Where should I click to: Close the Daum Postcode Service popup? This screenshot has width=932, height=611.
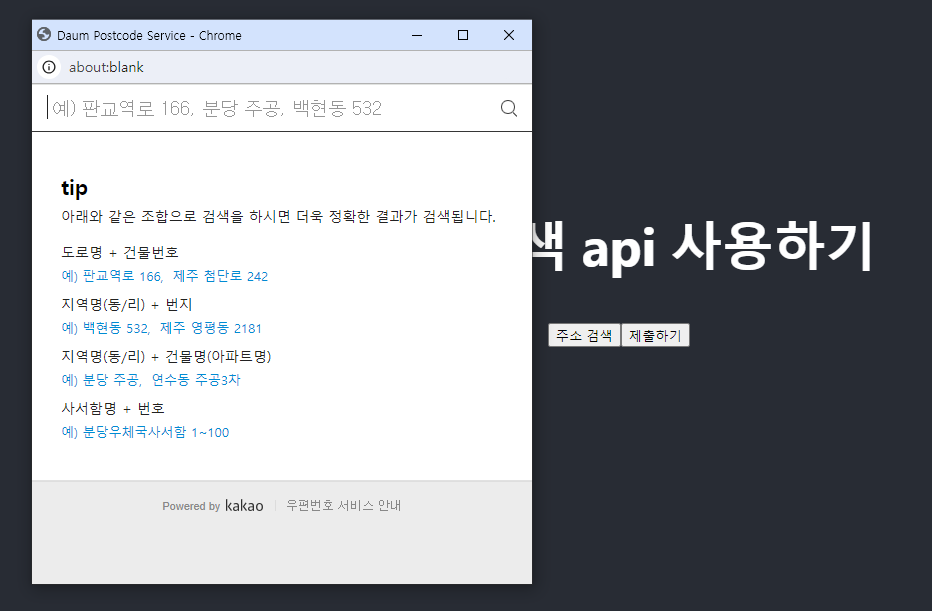[509, 35]
